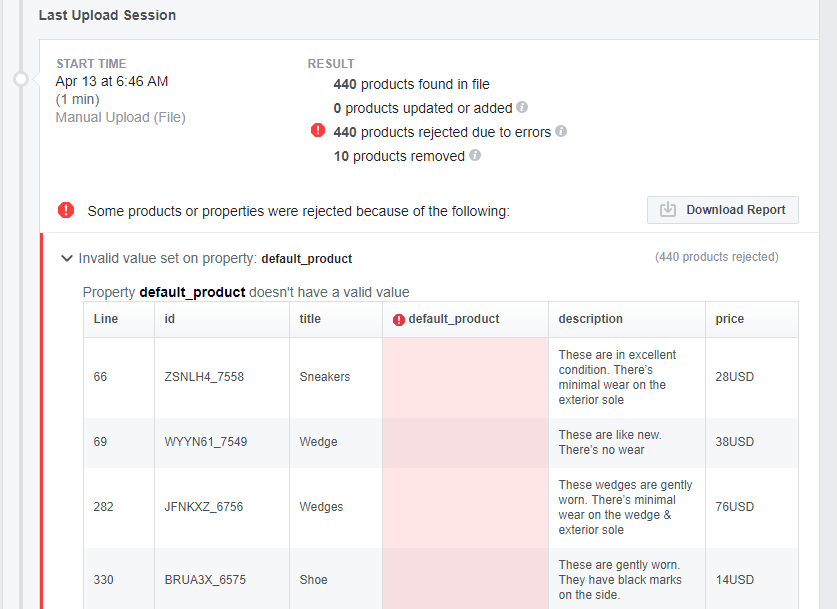This screenshot has height=609, width=837.
Task: Click the 14USD price cell
Action: tap(735, 580)
